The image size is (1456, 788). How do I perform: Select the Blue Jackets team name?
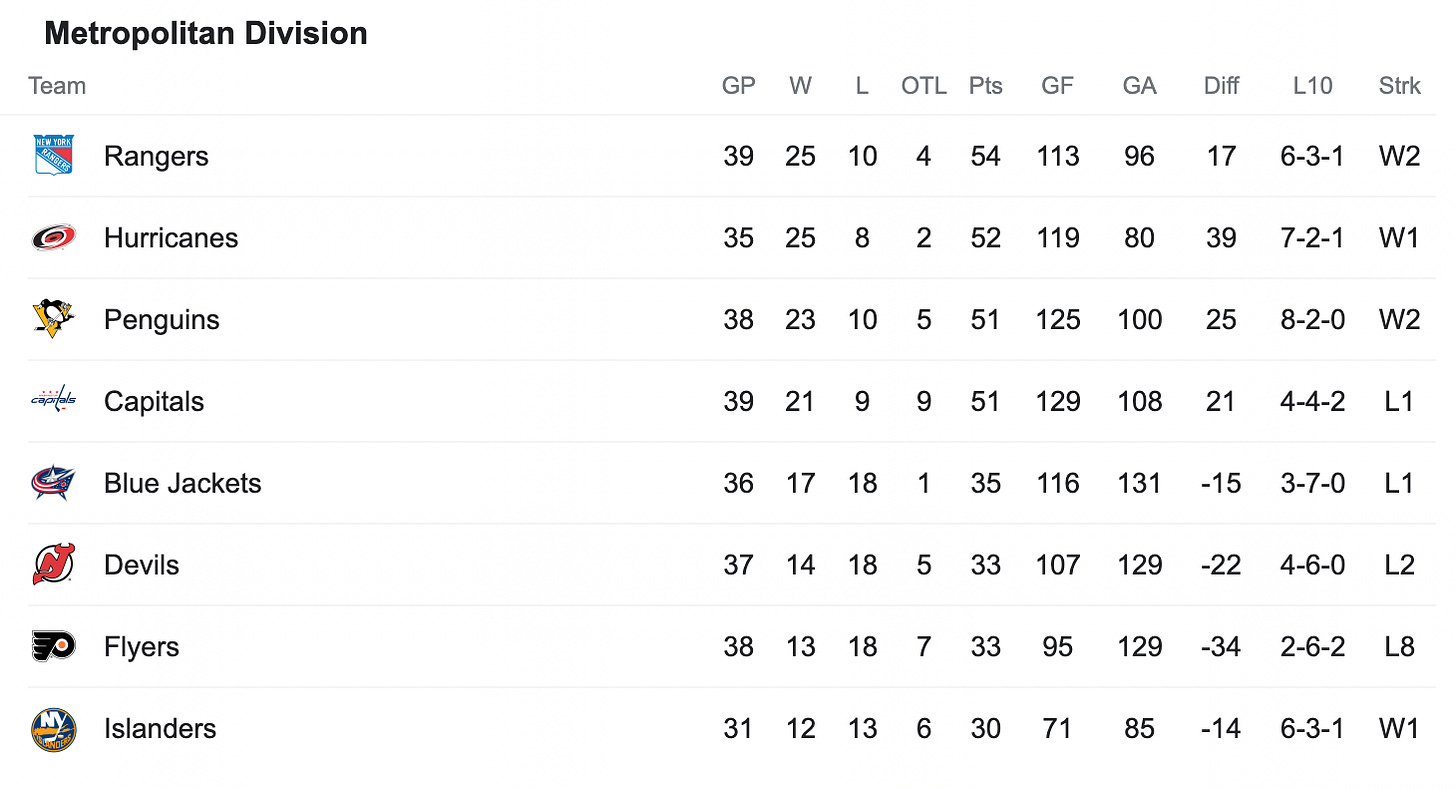183,483
